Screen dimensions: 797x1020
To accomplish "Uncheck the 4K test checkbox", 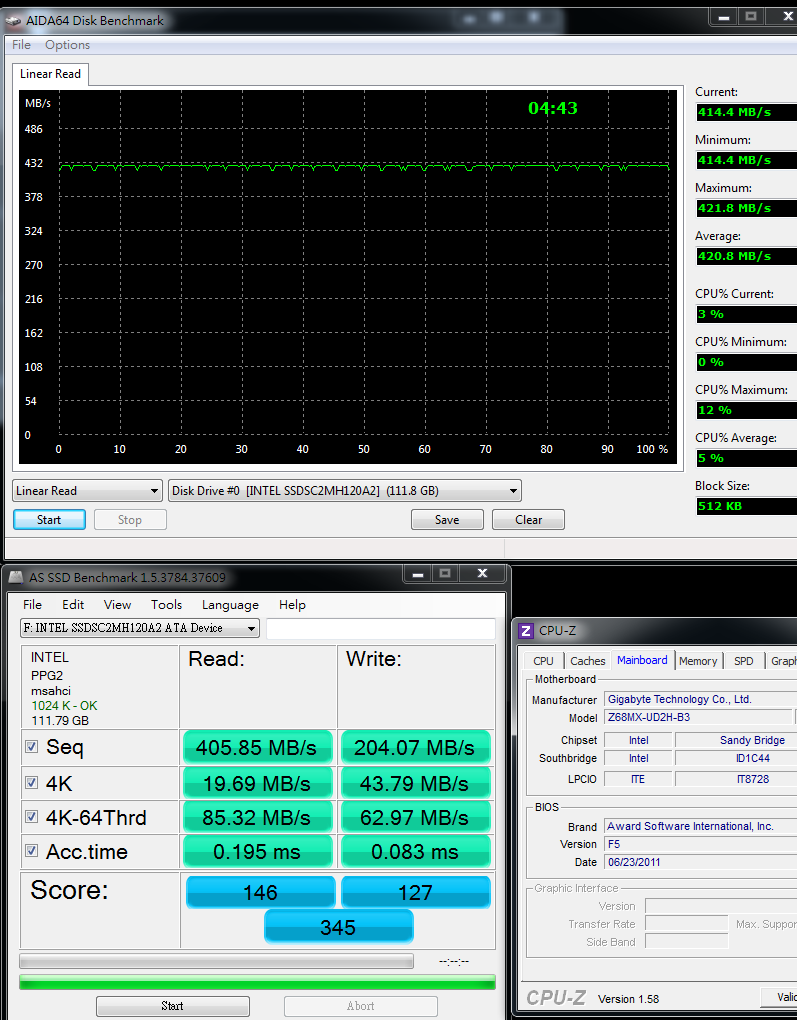I will (x=31, y=783).
